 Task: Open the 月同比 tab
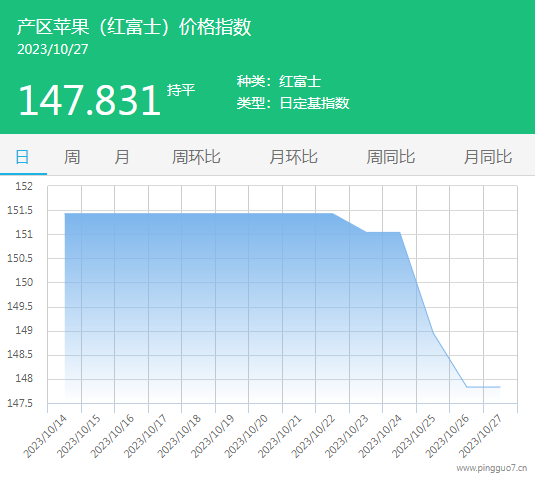coord(488,157)
